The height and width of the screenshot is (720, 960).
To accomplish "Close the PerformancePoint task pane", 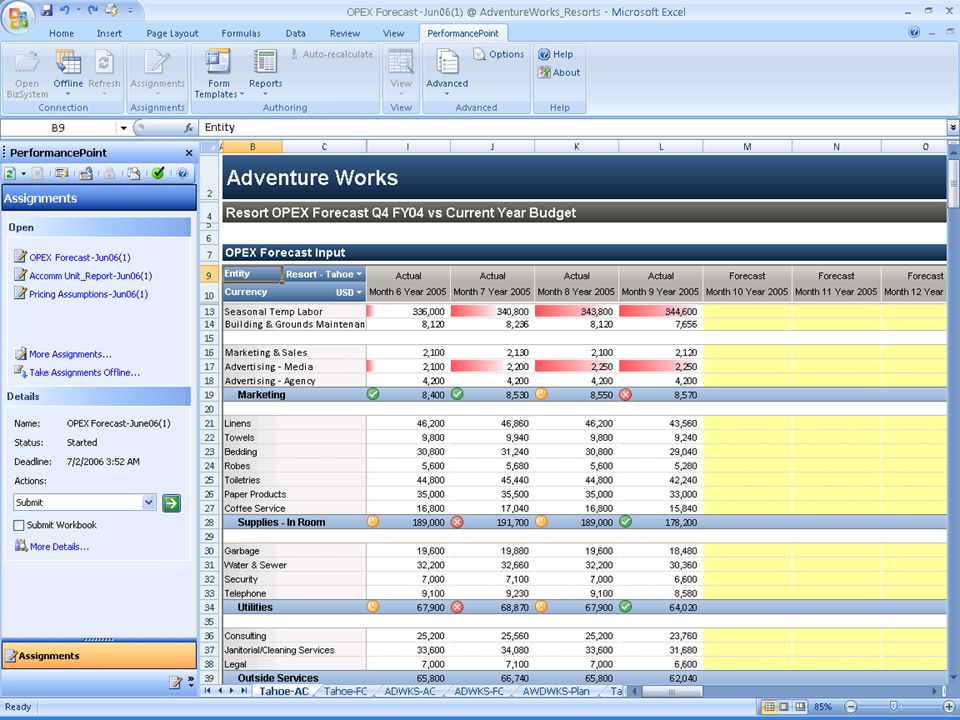I will 189,153.
